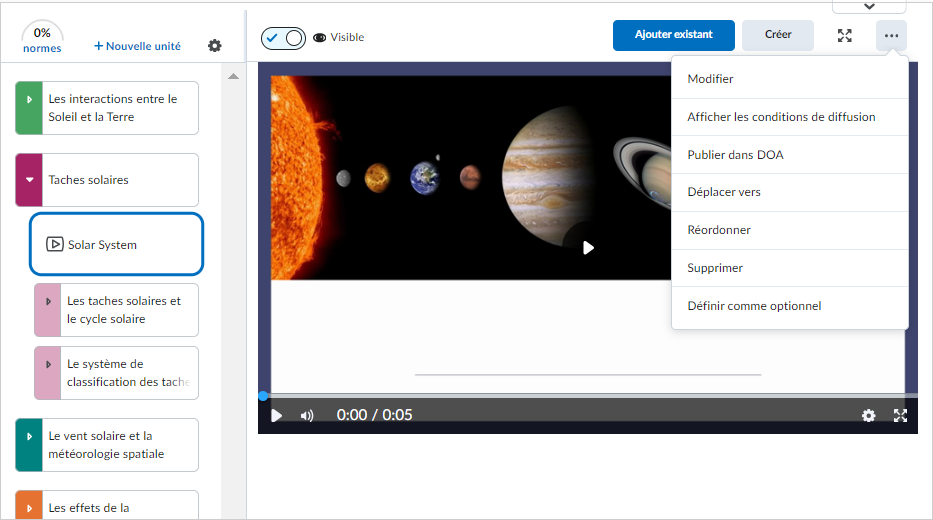The image size is (933, 520).
Task: Open the three-dots more options menu
Action: click(891, 36)
